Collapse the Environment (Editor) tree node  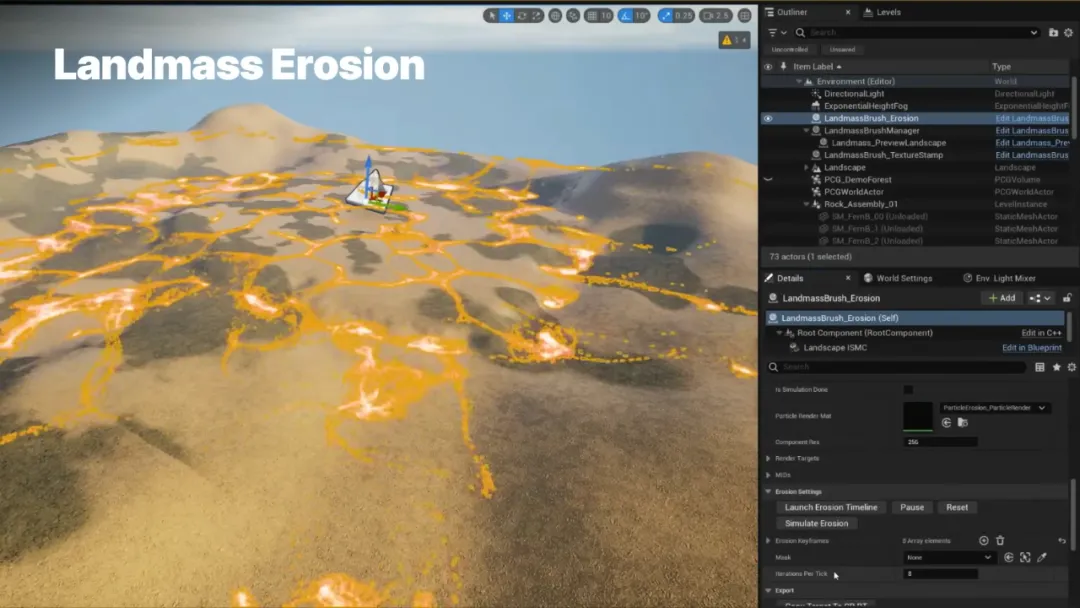[x=798, y=81]
